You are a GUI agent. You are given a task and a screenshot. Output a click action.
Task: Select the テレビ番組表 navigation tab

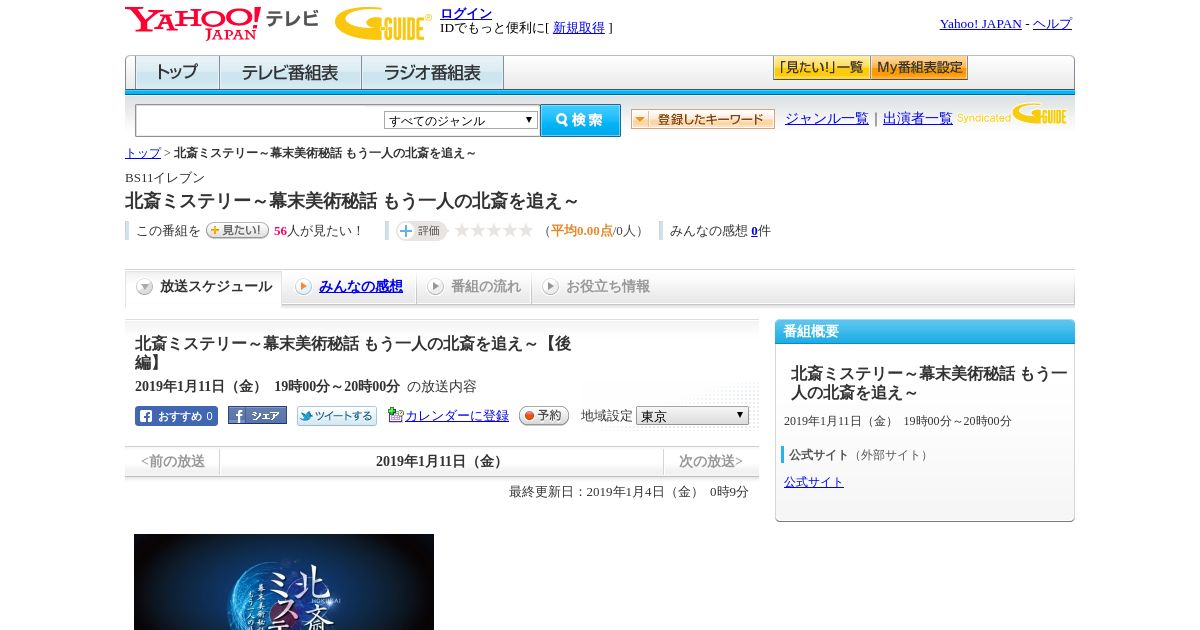coord(290,73)
